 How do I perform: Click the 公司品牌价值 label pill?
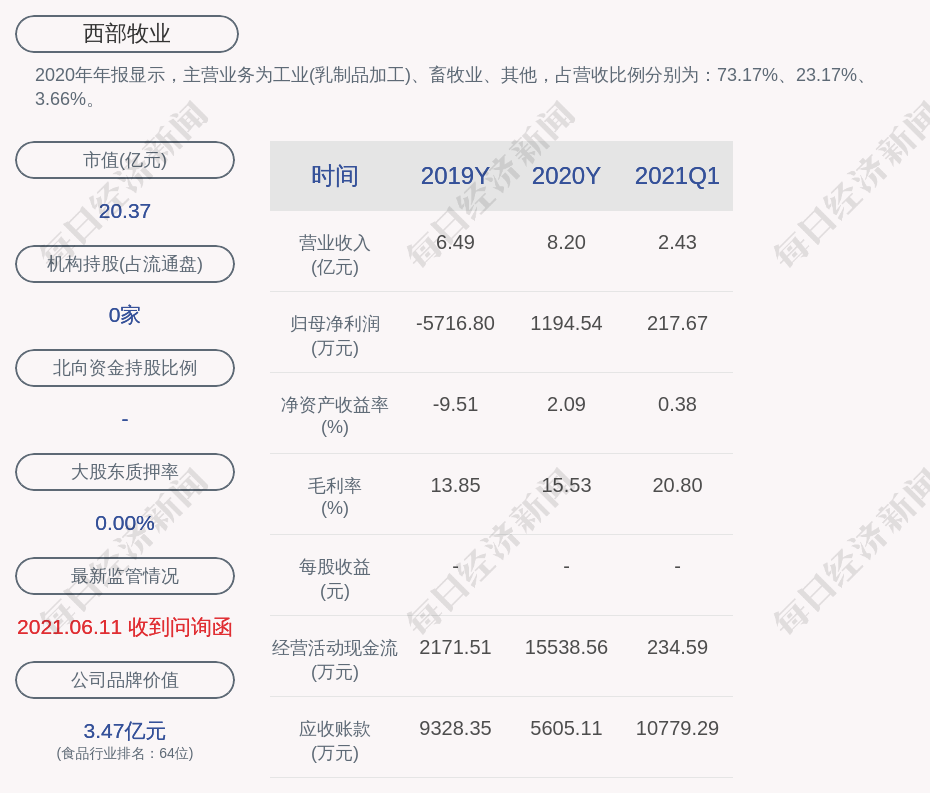tap(125, 680)
